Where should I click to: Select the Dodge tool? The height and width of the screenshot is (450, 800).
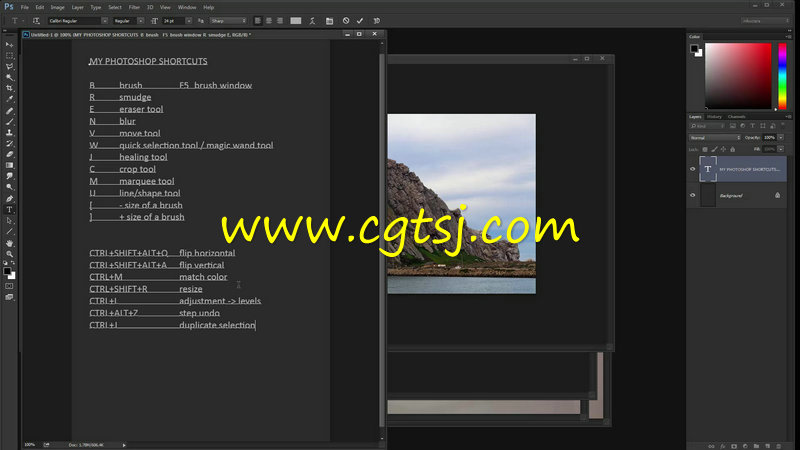(x=9, y=187)
